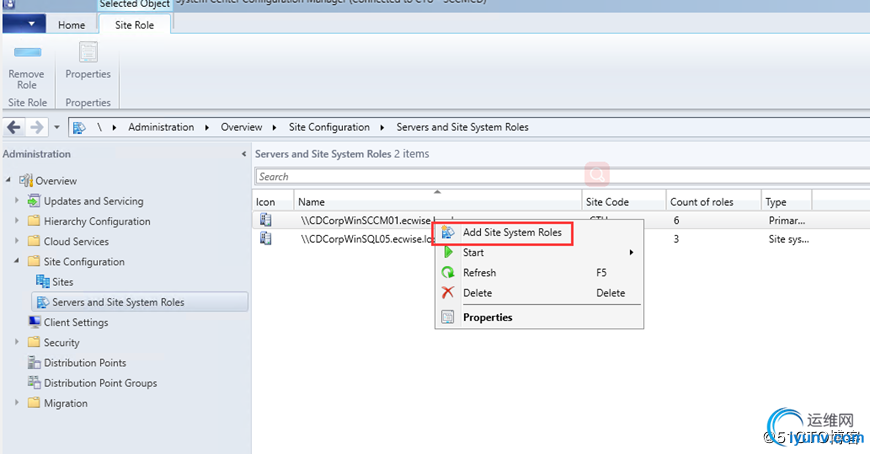Open the Start submenu arrow

[x=631, y=253]
